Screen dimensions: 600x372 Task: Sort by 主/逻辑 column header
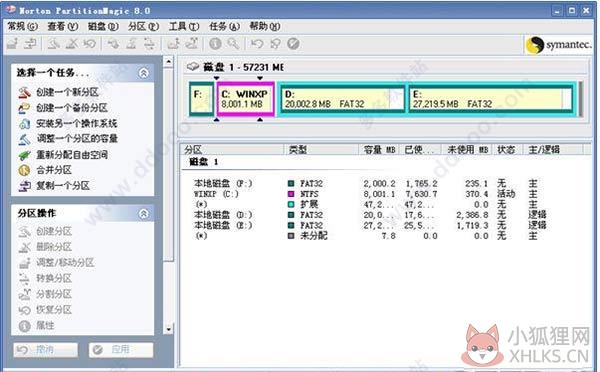(x=553, y=150)
